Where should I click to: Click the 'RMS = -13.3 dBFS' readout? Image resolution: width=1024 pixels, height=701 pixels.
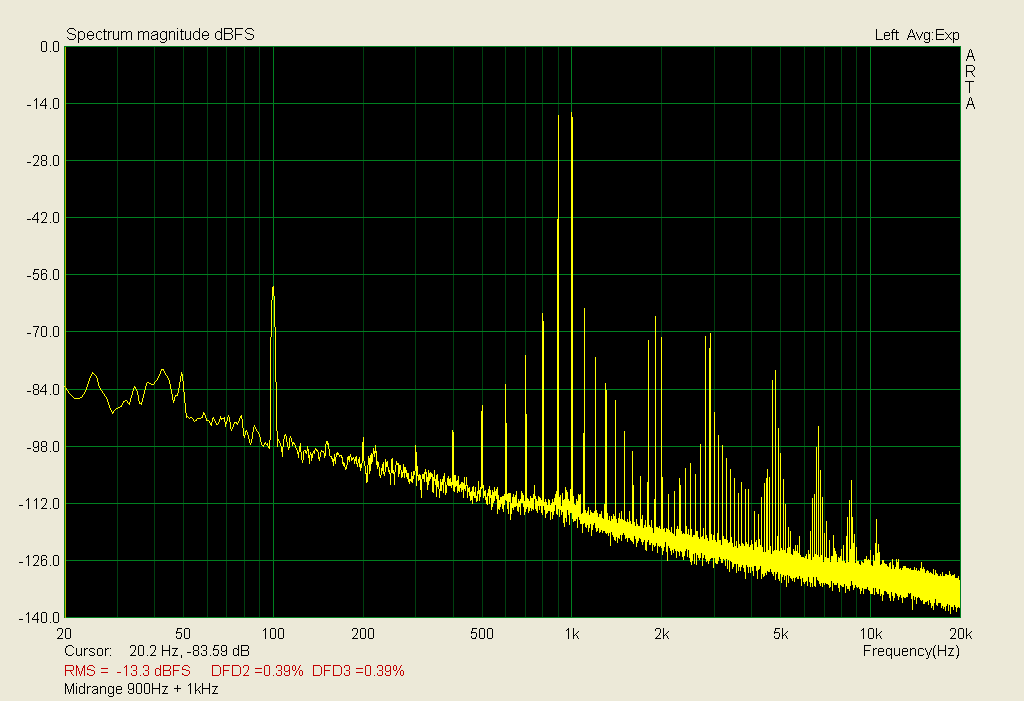[127, 671]
